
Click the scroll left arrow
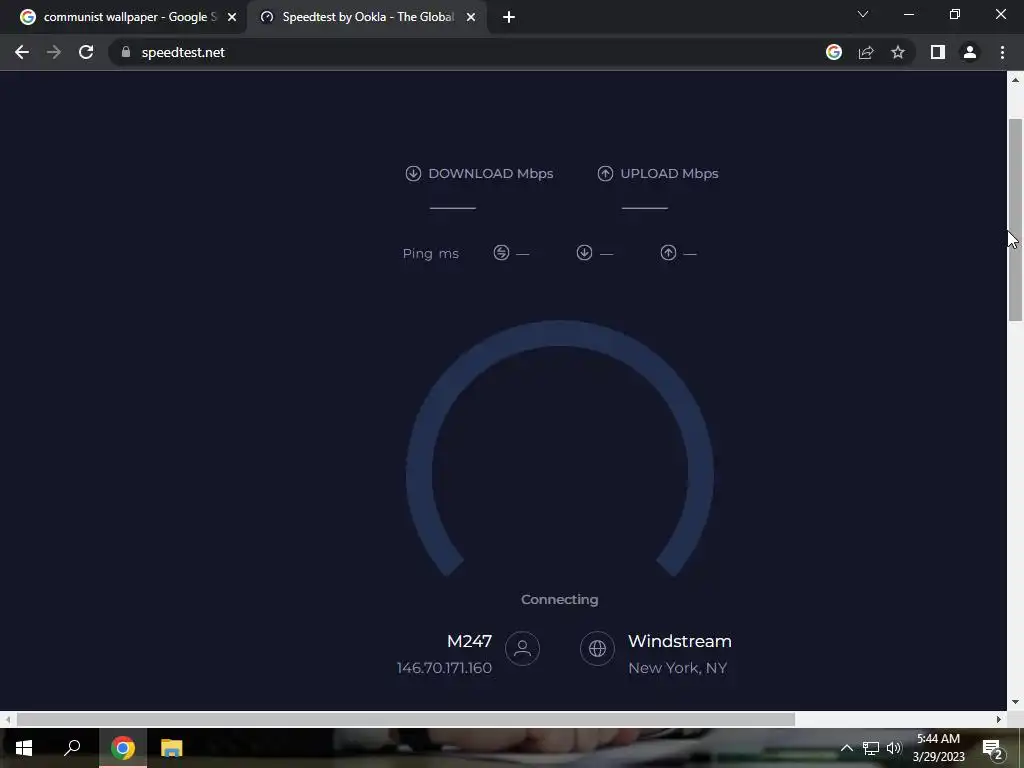[7, 719]
